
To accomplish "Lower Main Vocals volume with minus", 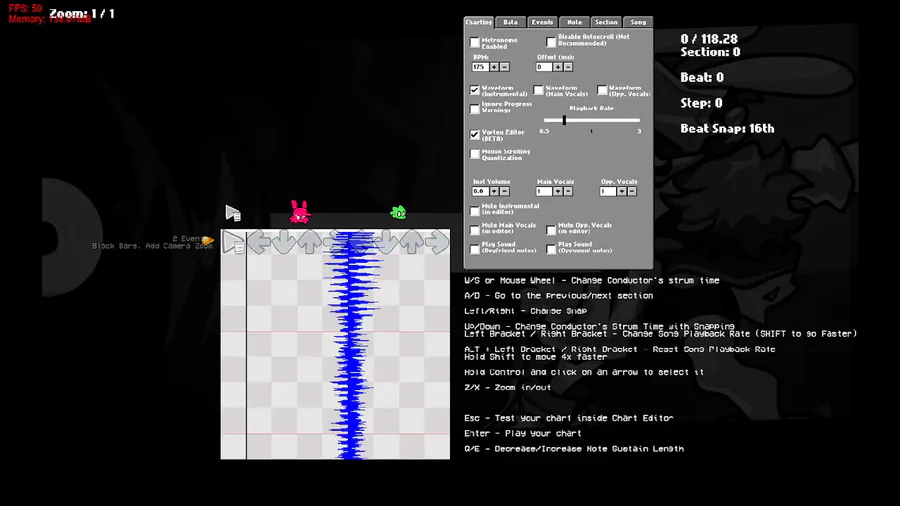I will (568, 191).
